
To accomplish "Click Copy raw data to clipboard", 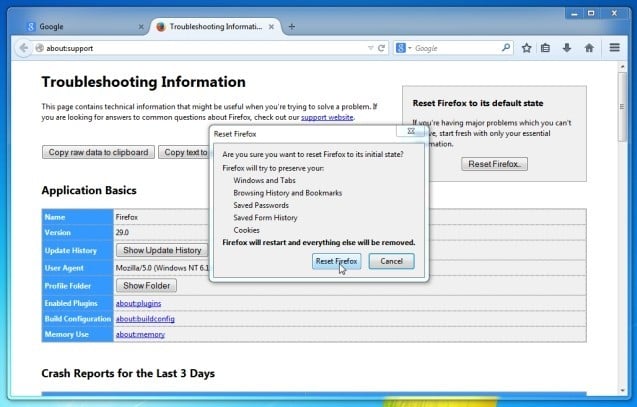I will [98, 152].
